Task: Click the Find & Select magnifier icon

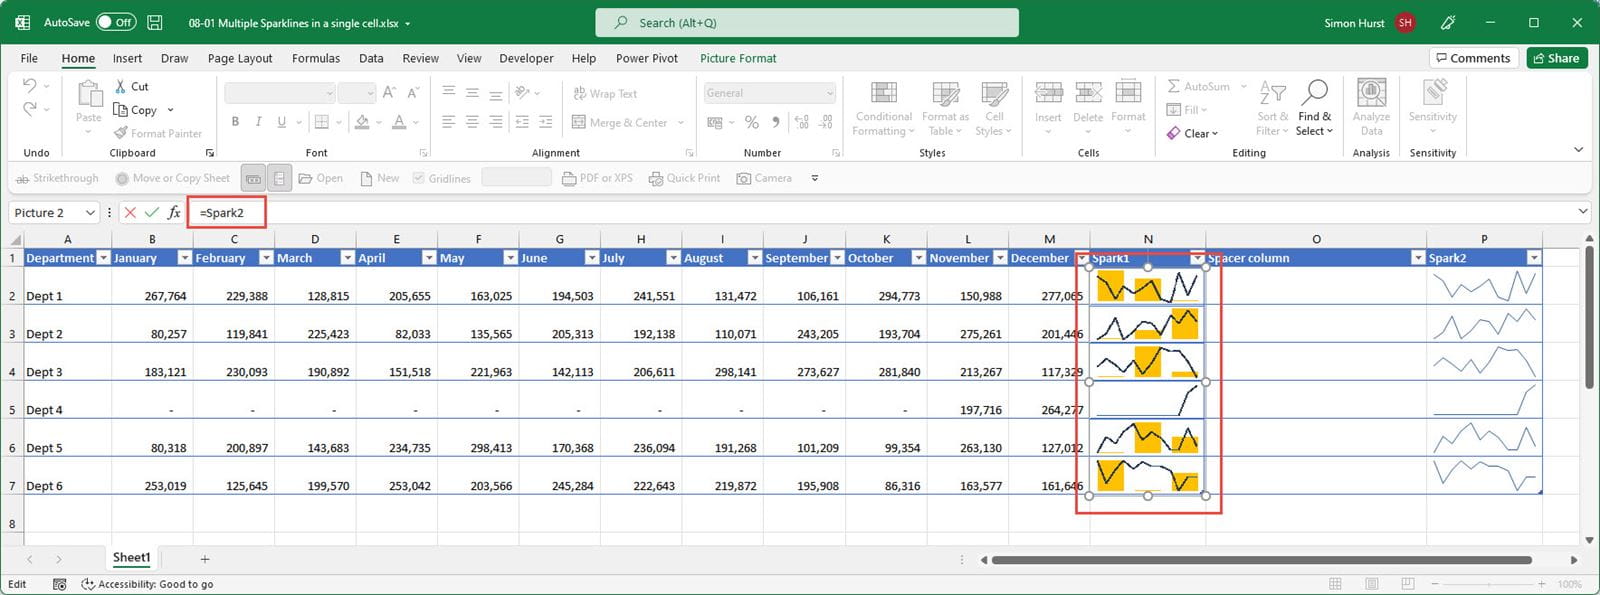Action: pos(1314,93)
